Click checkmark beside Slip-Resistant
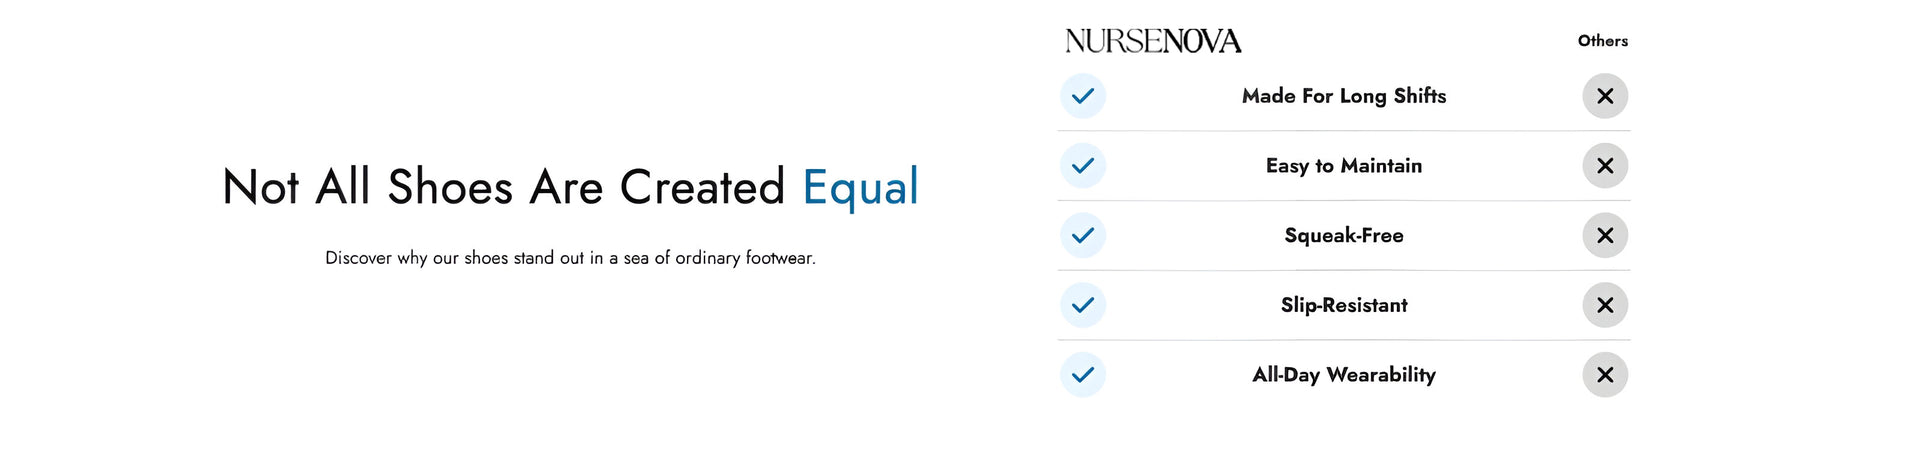 [1082, 305]
